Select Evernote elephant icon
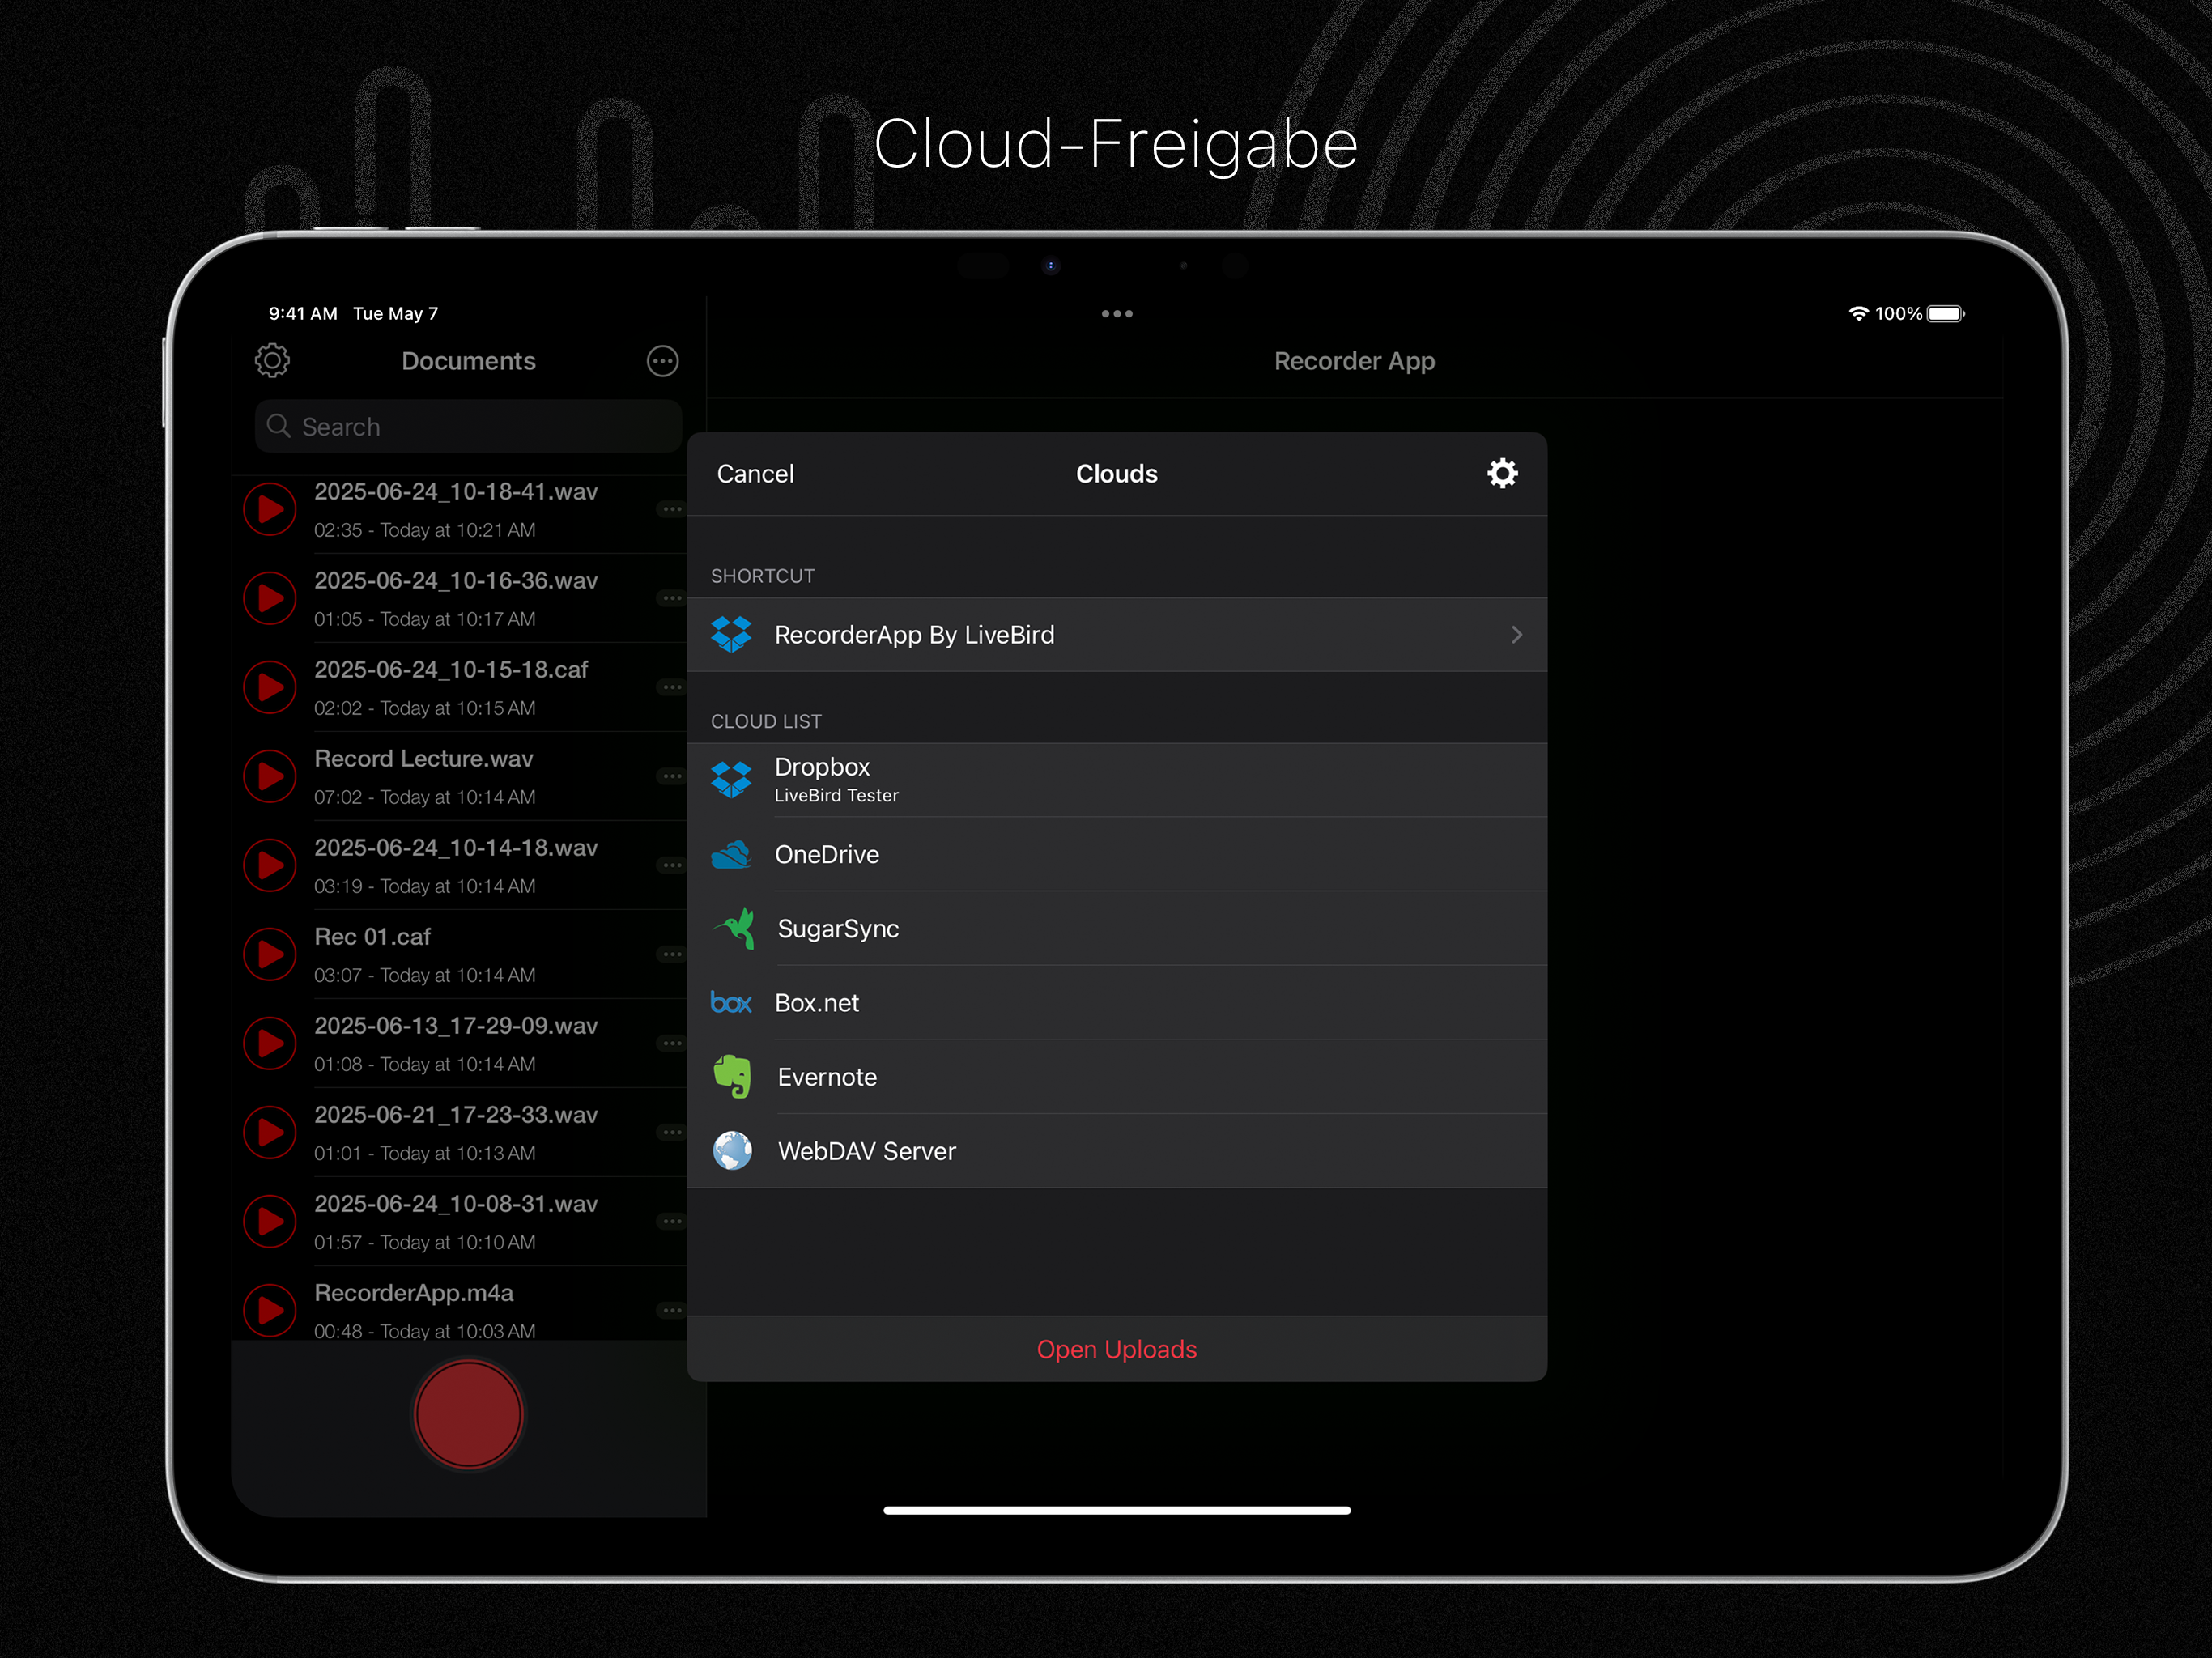Viewport: 2212px width, 1658px height. pyautogui.click(x=733, y=1077)
